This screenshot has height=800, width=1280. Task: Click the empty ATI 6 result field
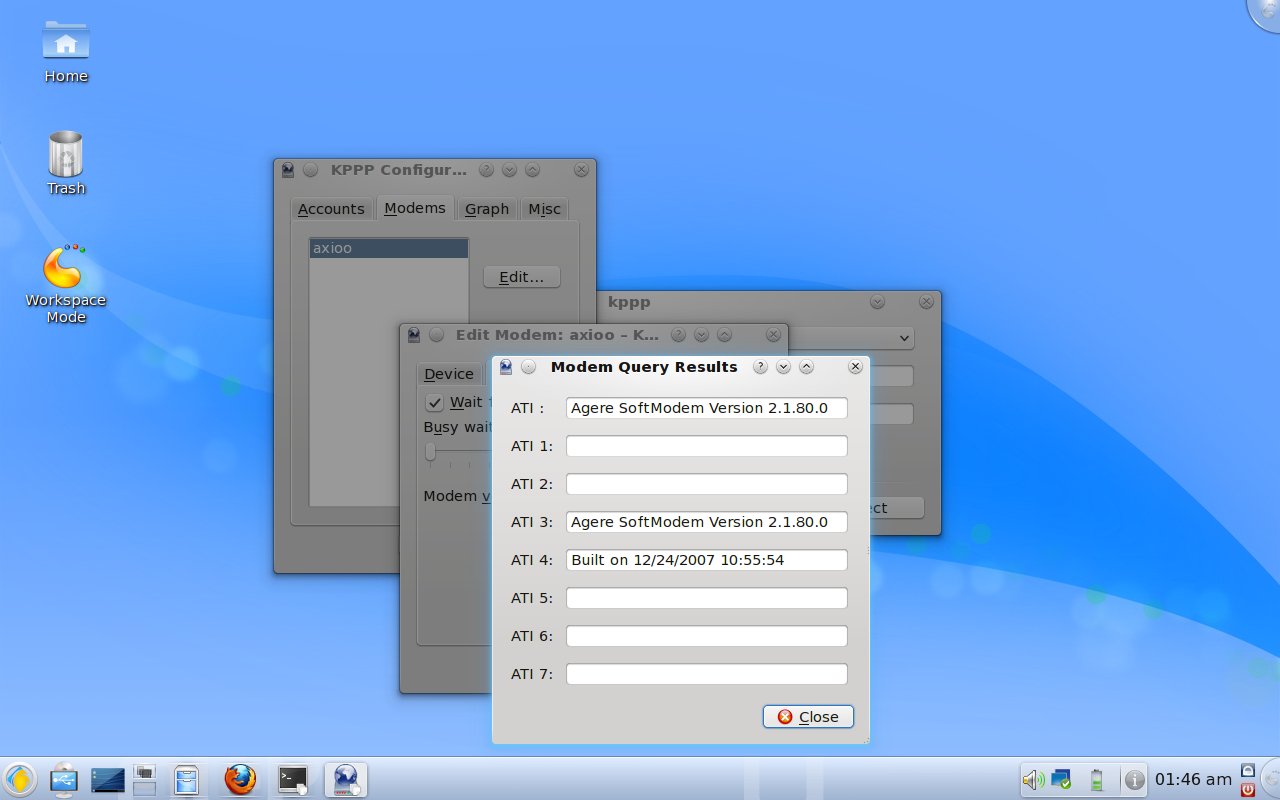[706, 636]
